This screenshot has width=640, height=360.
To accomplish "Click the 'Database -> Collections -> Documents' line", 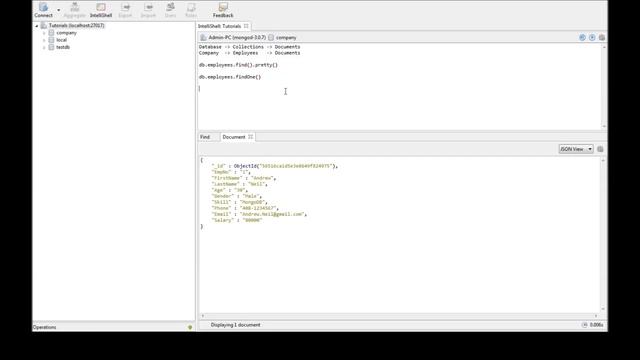I will 249,47.
